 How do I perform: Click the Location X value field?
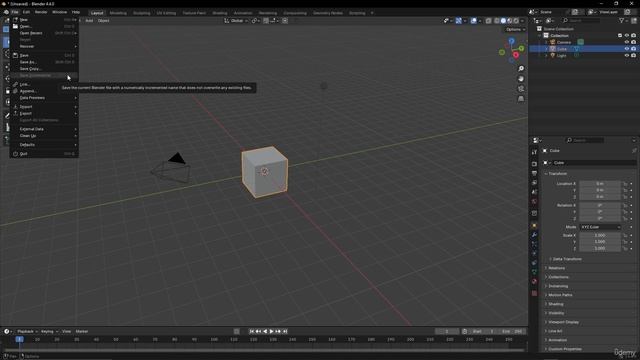pos(600,184)
